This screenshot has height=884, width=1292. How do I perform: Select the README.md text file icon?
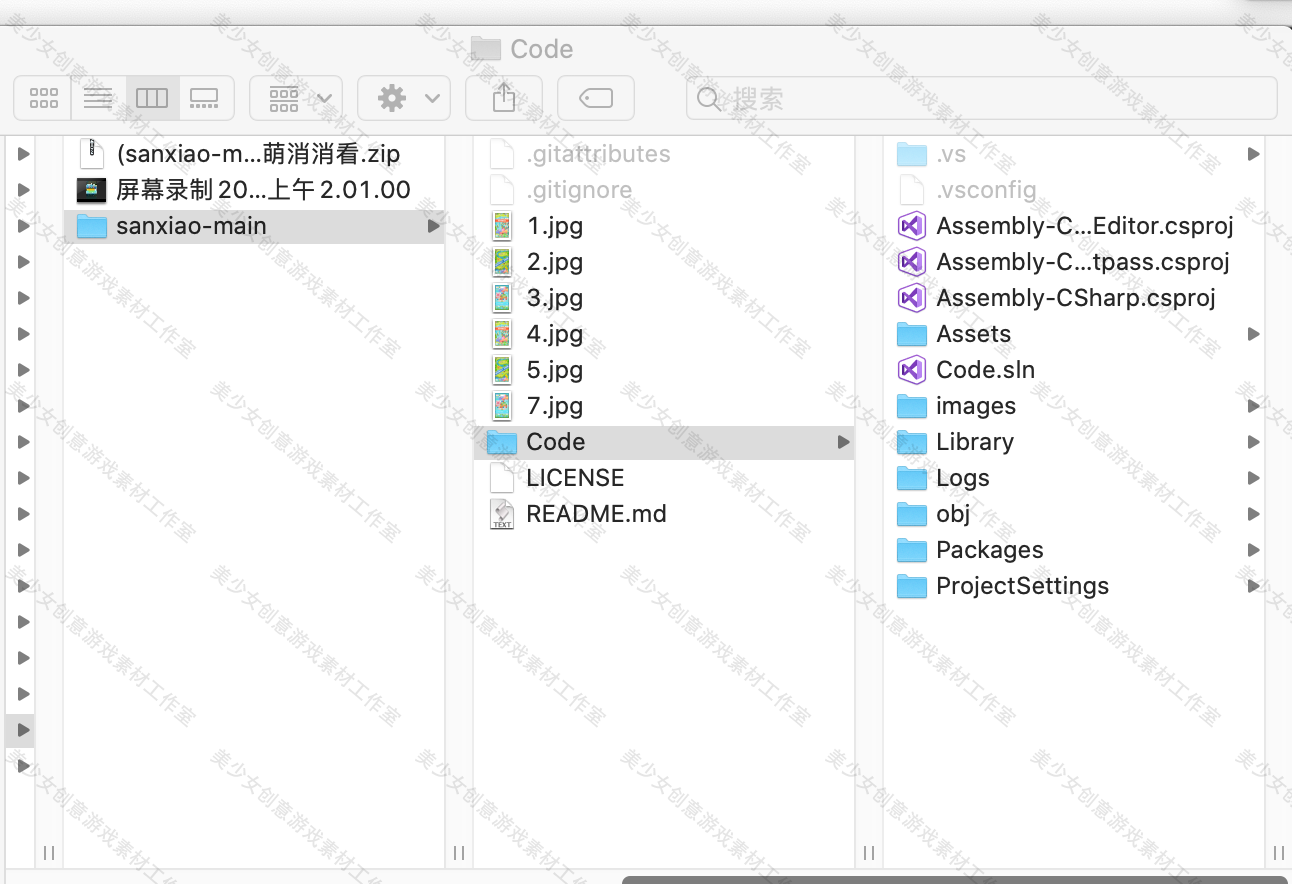point(502,514)
